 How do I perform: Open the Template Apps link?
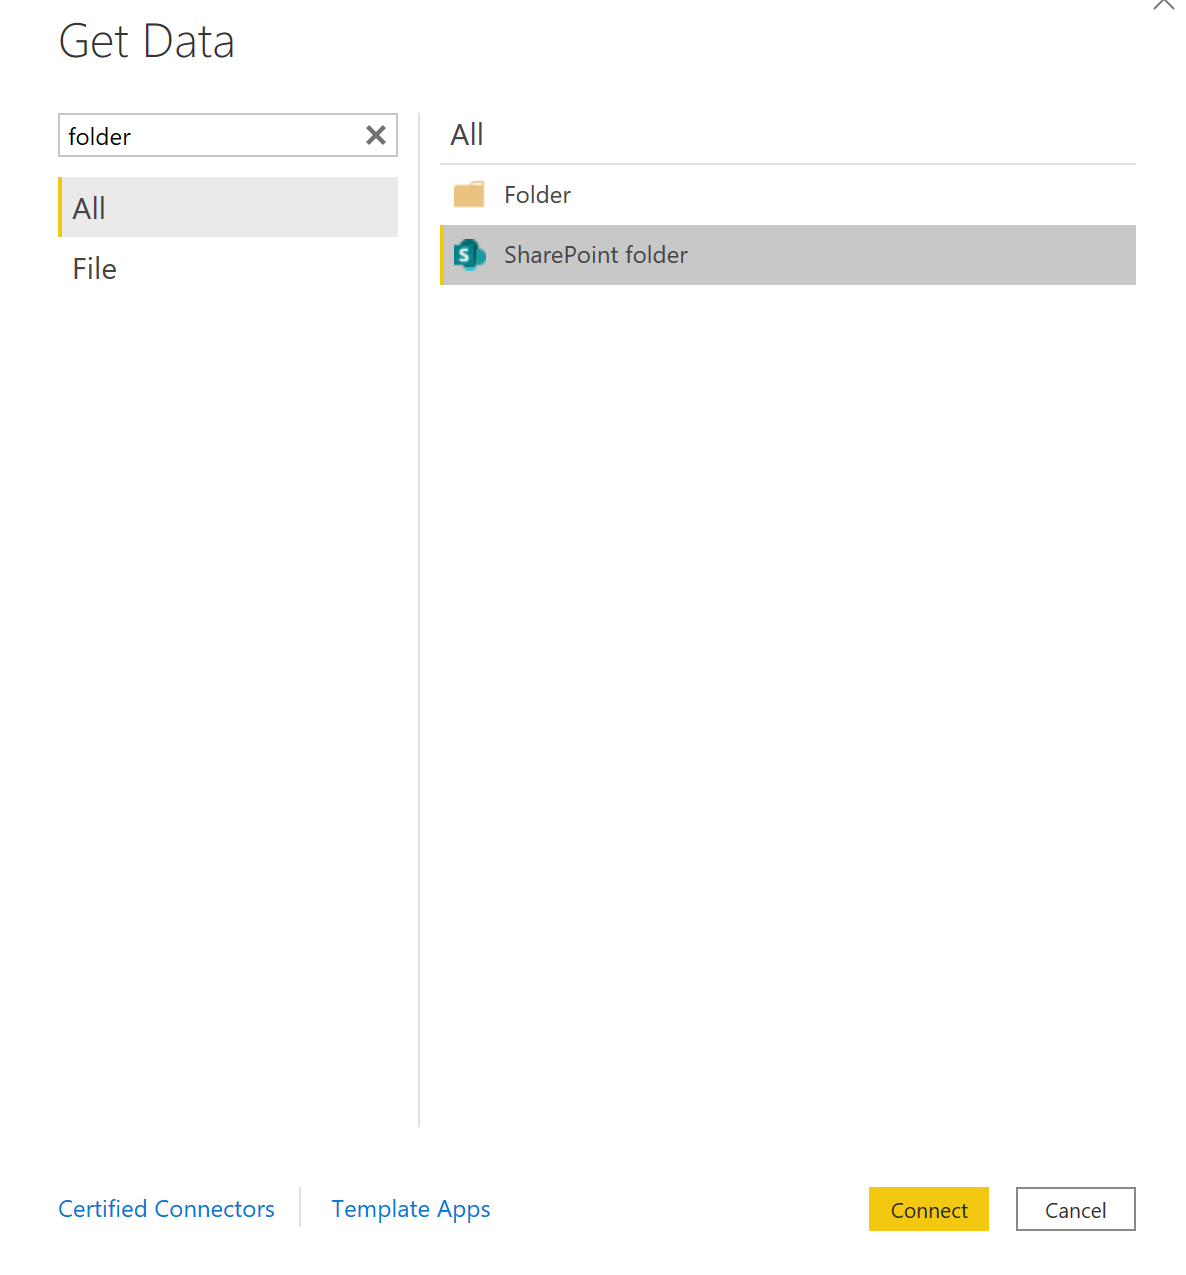[x=410, y=1209]
